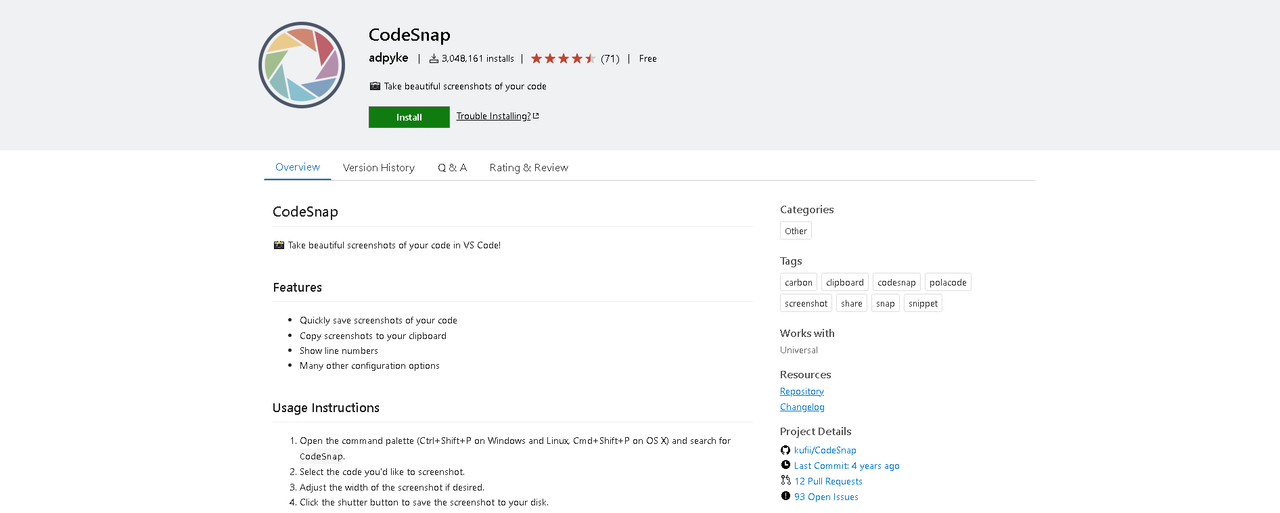Switch to the Overview tab

click(297, 167)
